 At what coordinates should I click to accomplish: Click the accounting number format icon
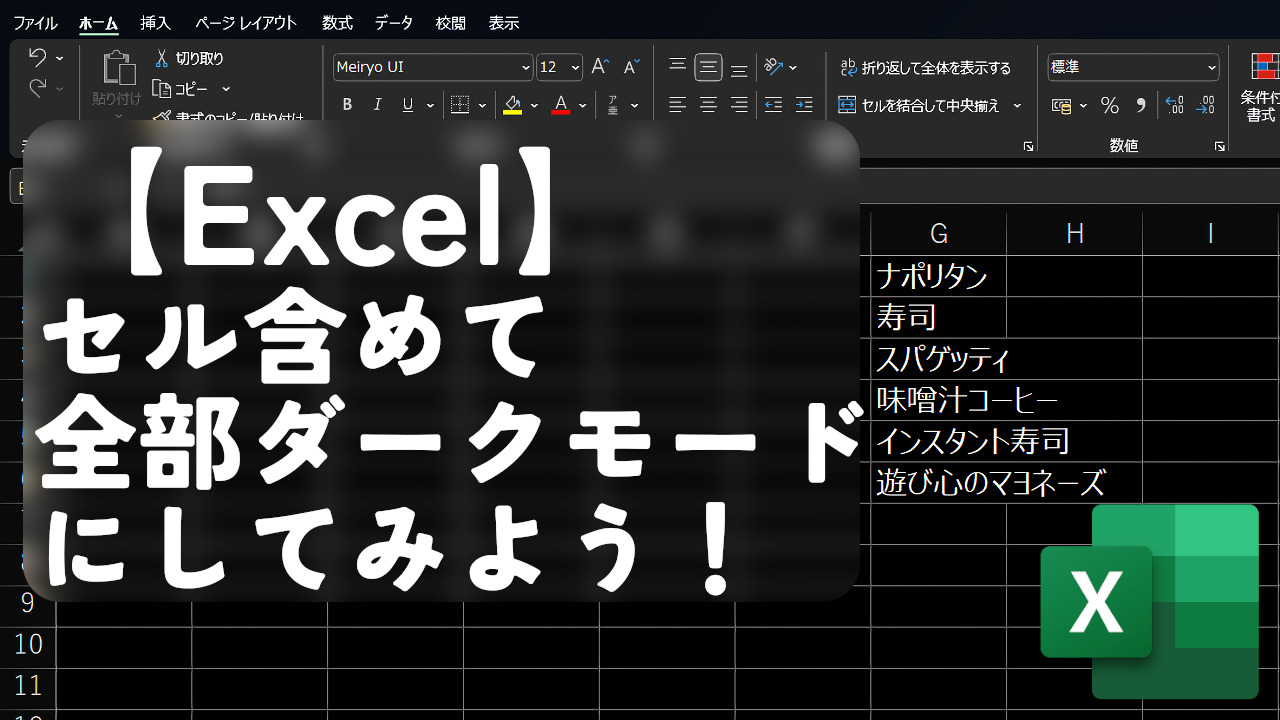tap(1062, 105)
